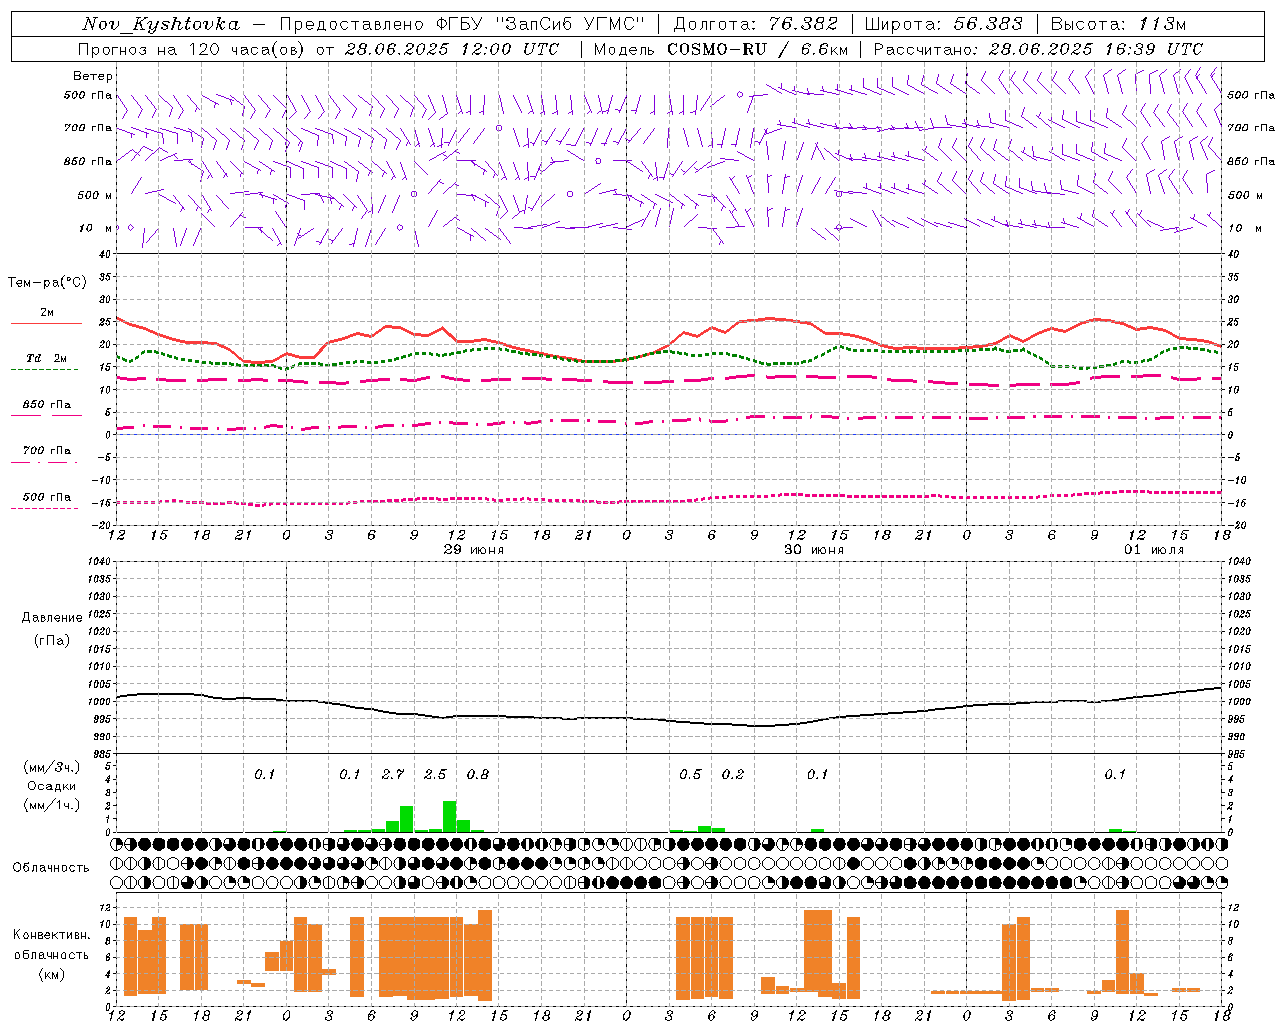Click the station name Nov_Kyshtovka in the header

pyautogui.click(x=161, y=24)
